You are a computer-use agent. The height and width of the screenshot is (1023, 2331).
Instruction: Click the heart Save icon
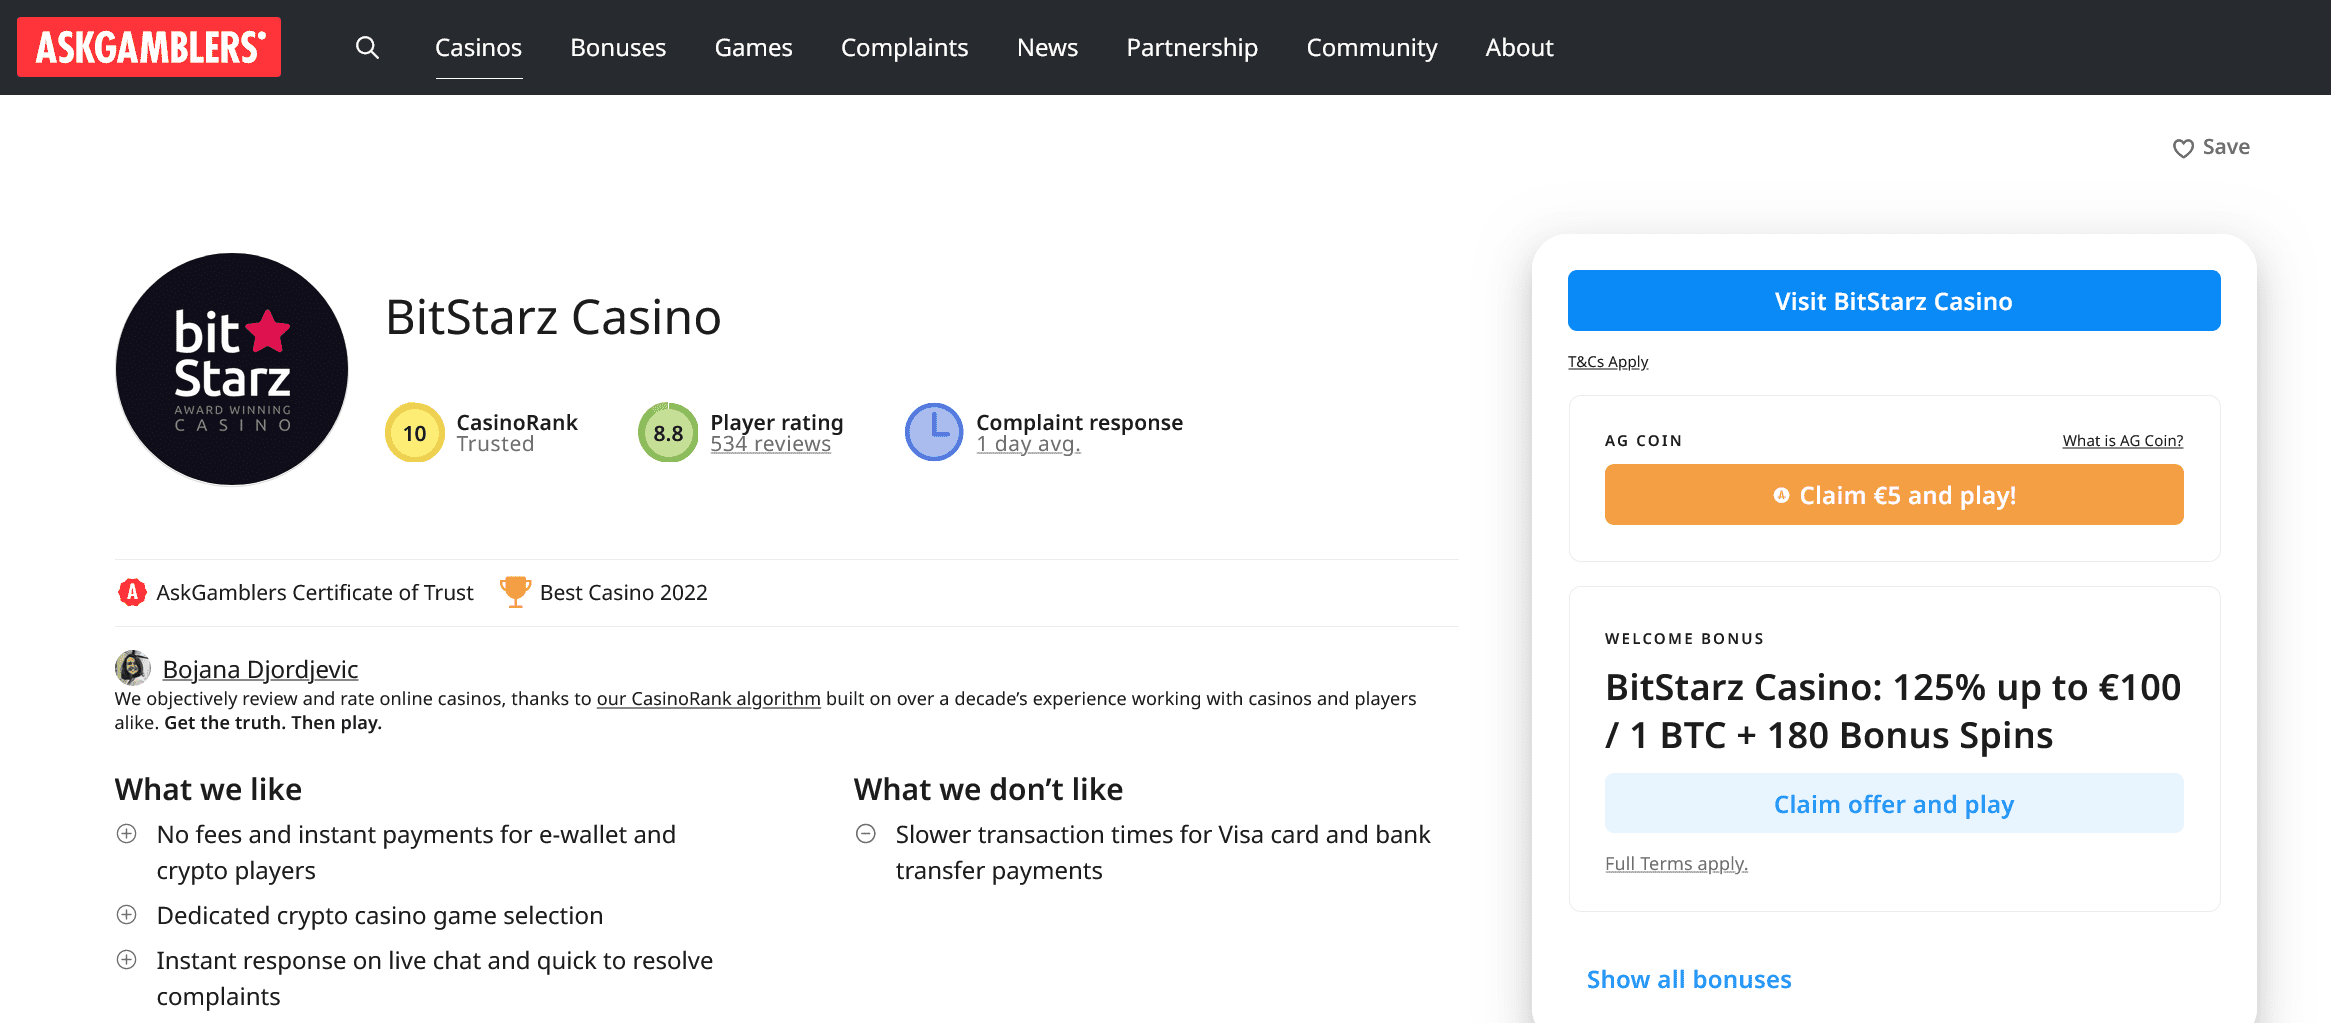tap(2183, 148)
